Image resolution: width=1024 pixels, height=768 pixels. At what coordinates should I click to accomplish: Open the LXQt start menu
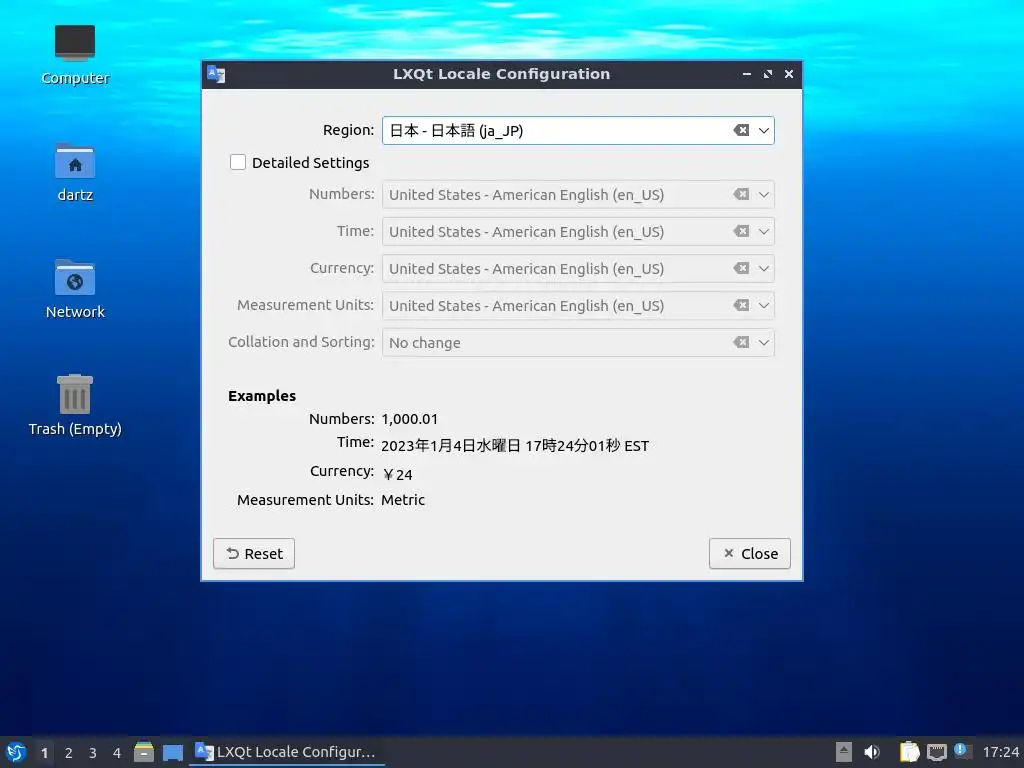16,752
